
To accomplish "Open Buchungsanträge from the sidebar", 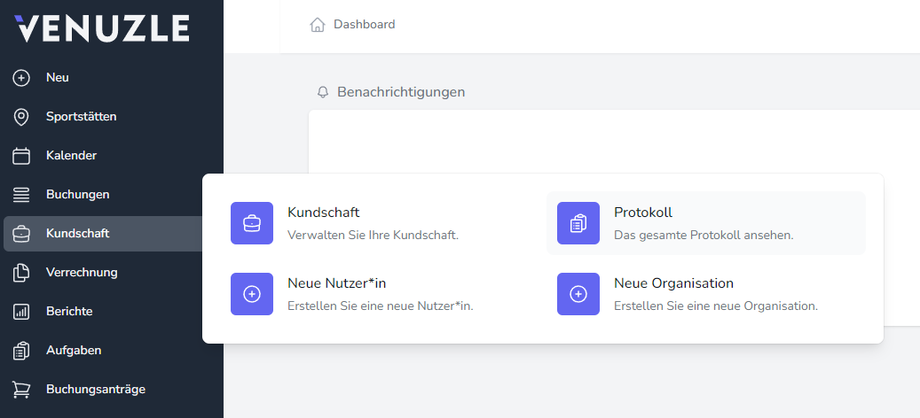I will (95, 389).
